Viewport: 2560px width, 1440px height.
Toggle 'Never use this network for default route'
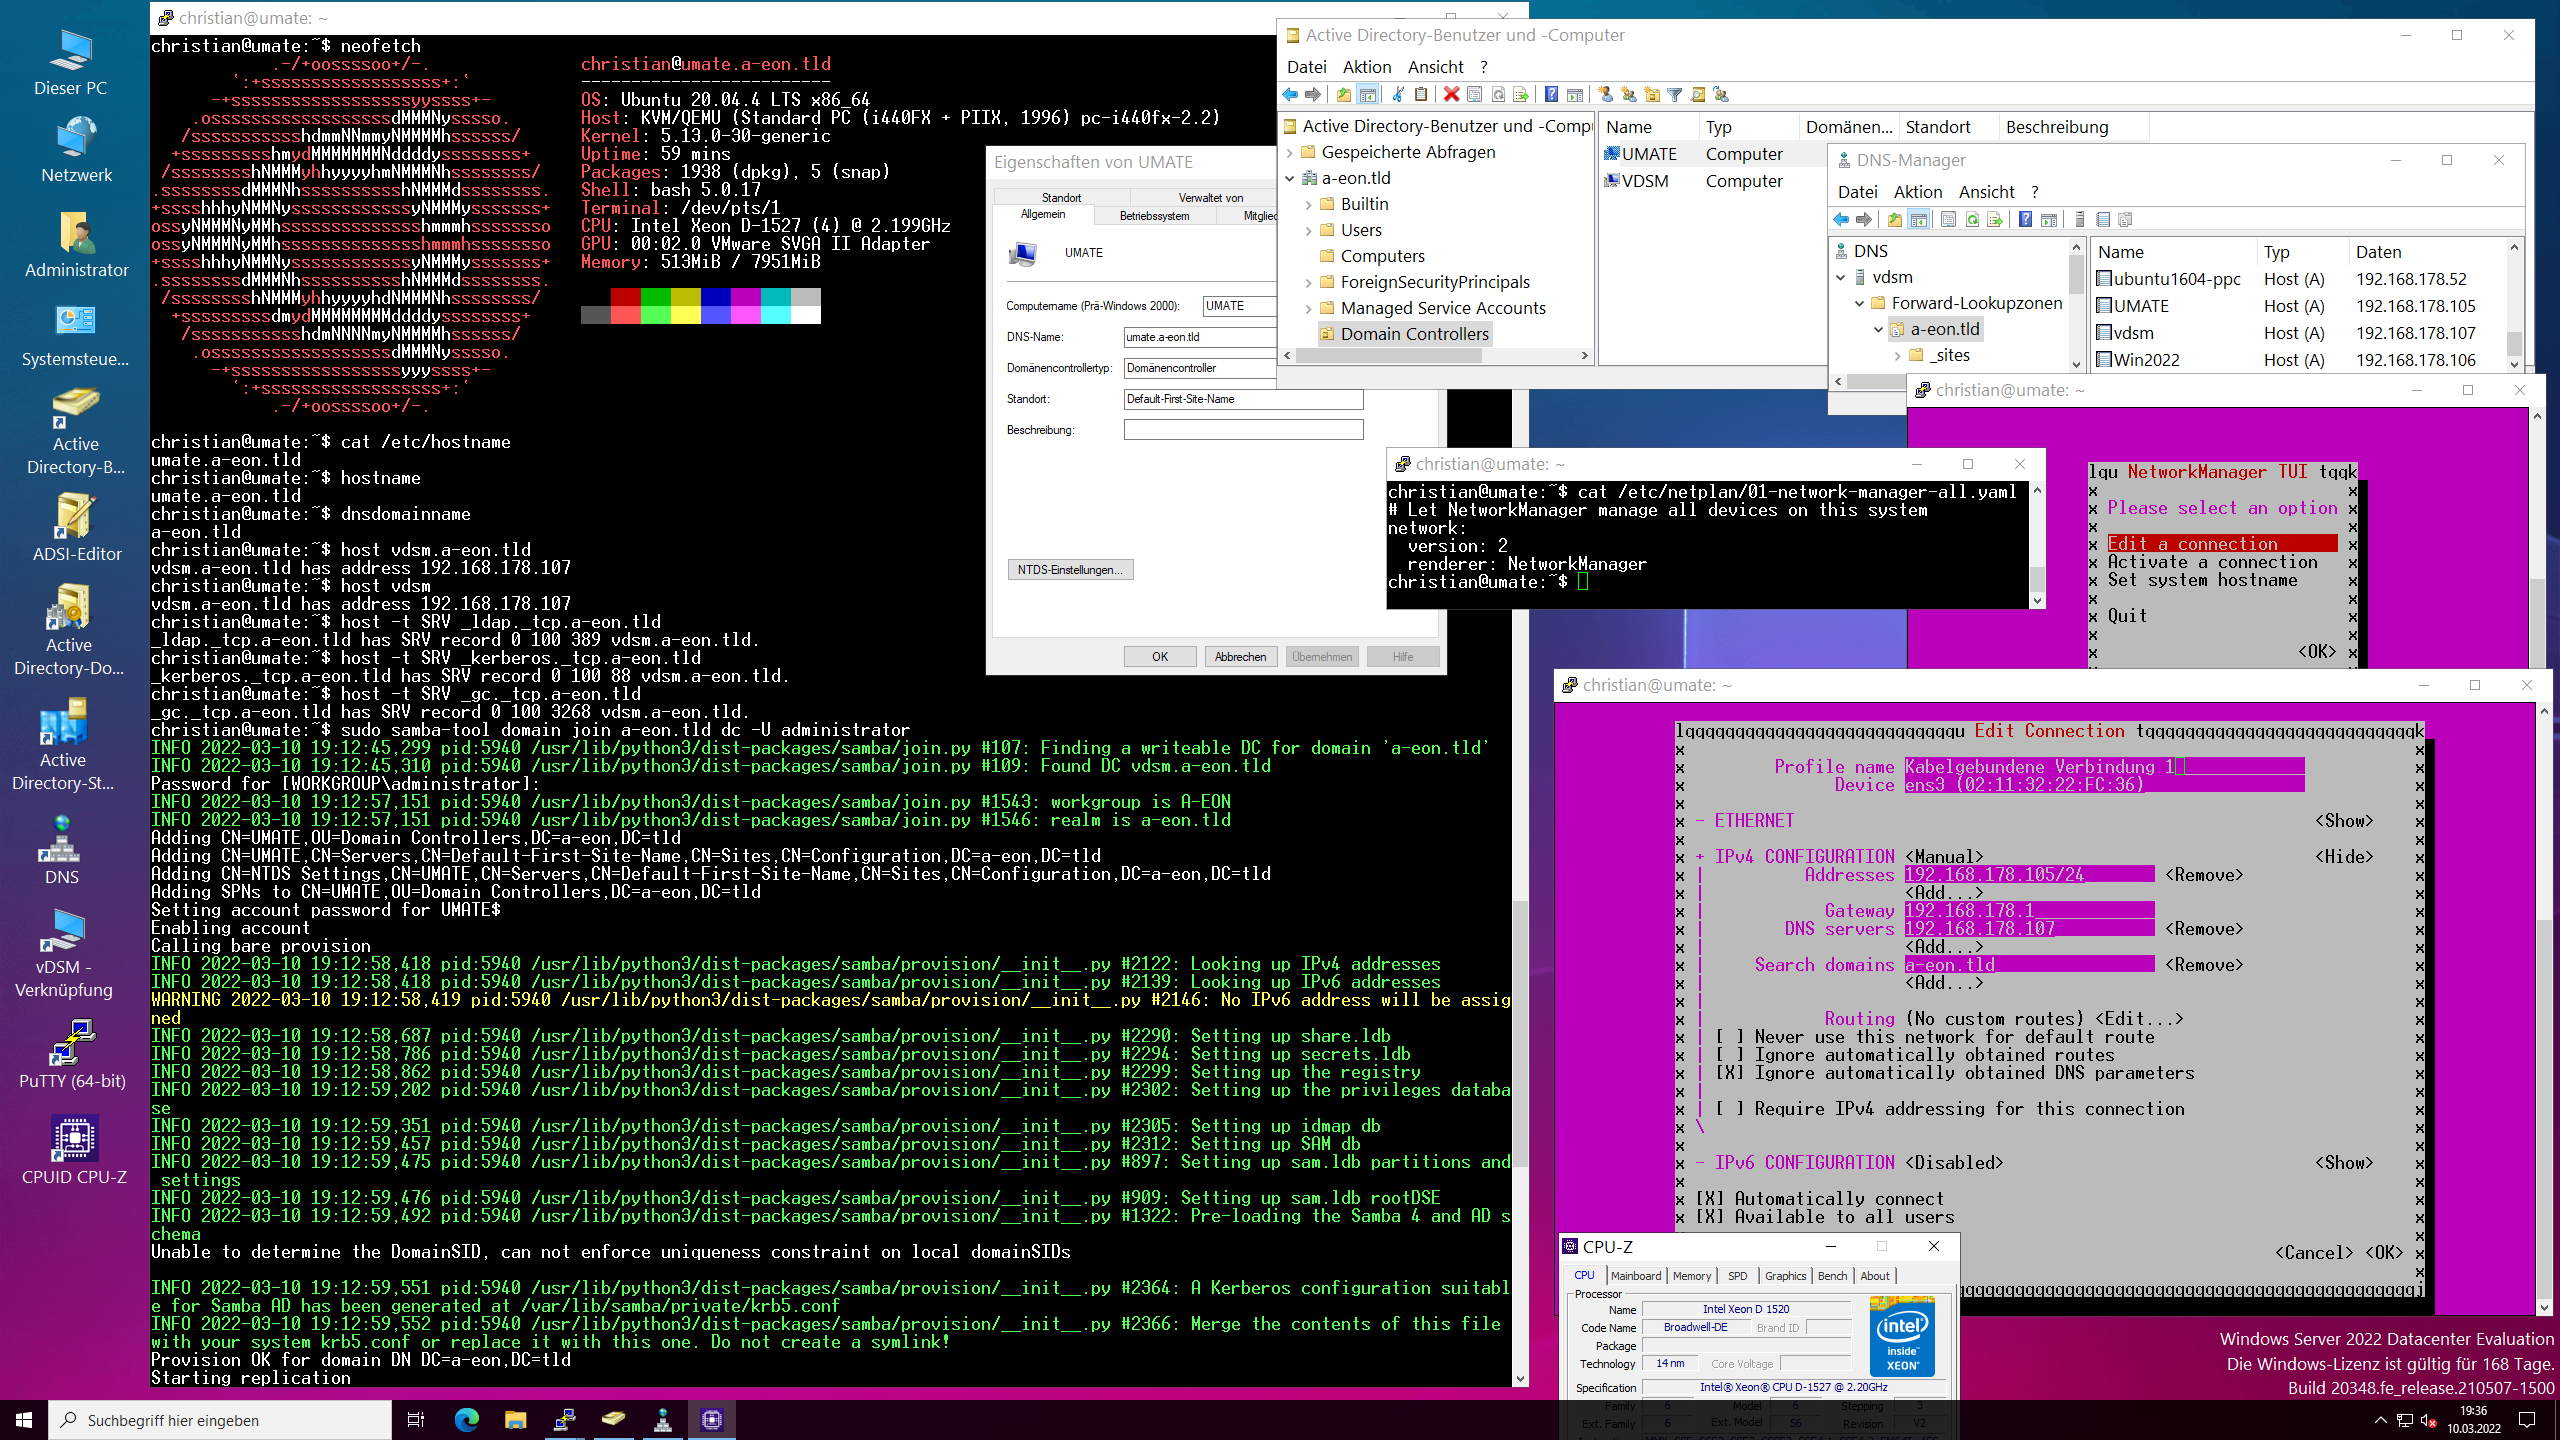(x=1935, y=1037)
